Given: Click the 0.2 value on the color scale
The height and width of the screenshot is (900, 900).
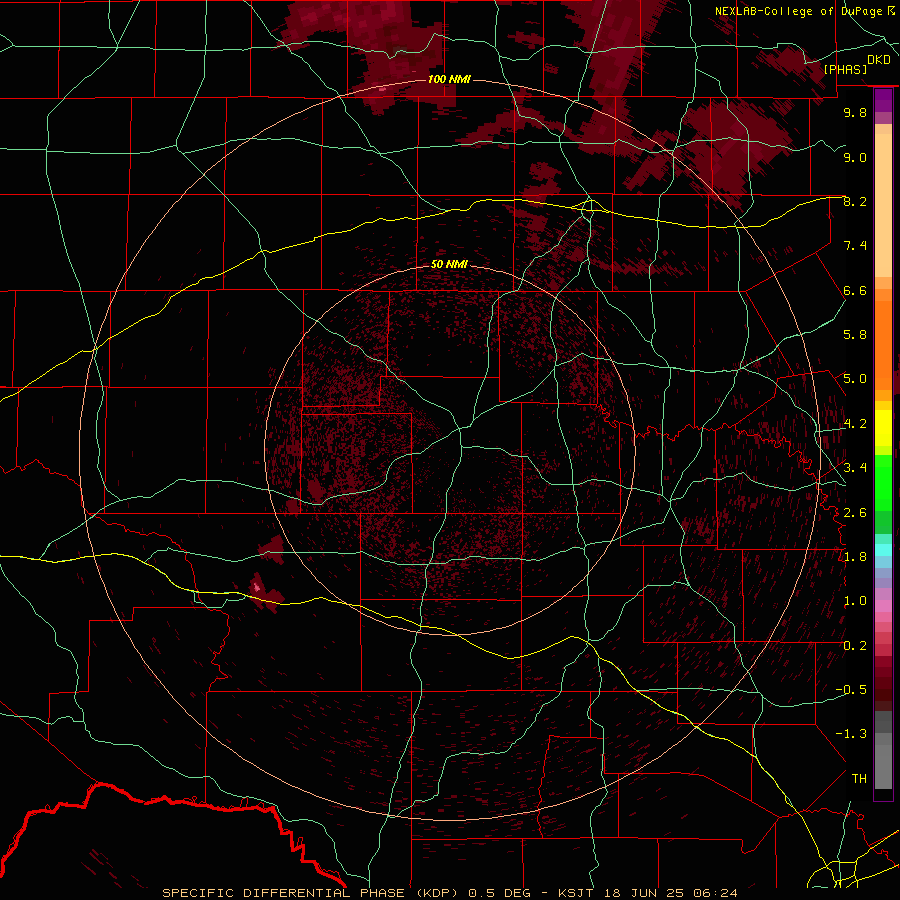Looking at the screenshot, I should [x=855, y=646].
